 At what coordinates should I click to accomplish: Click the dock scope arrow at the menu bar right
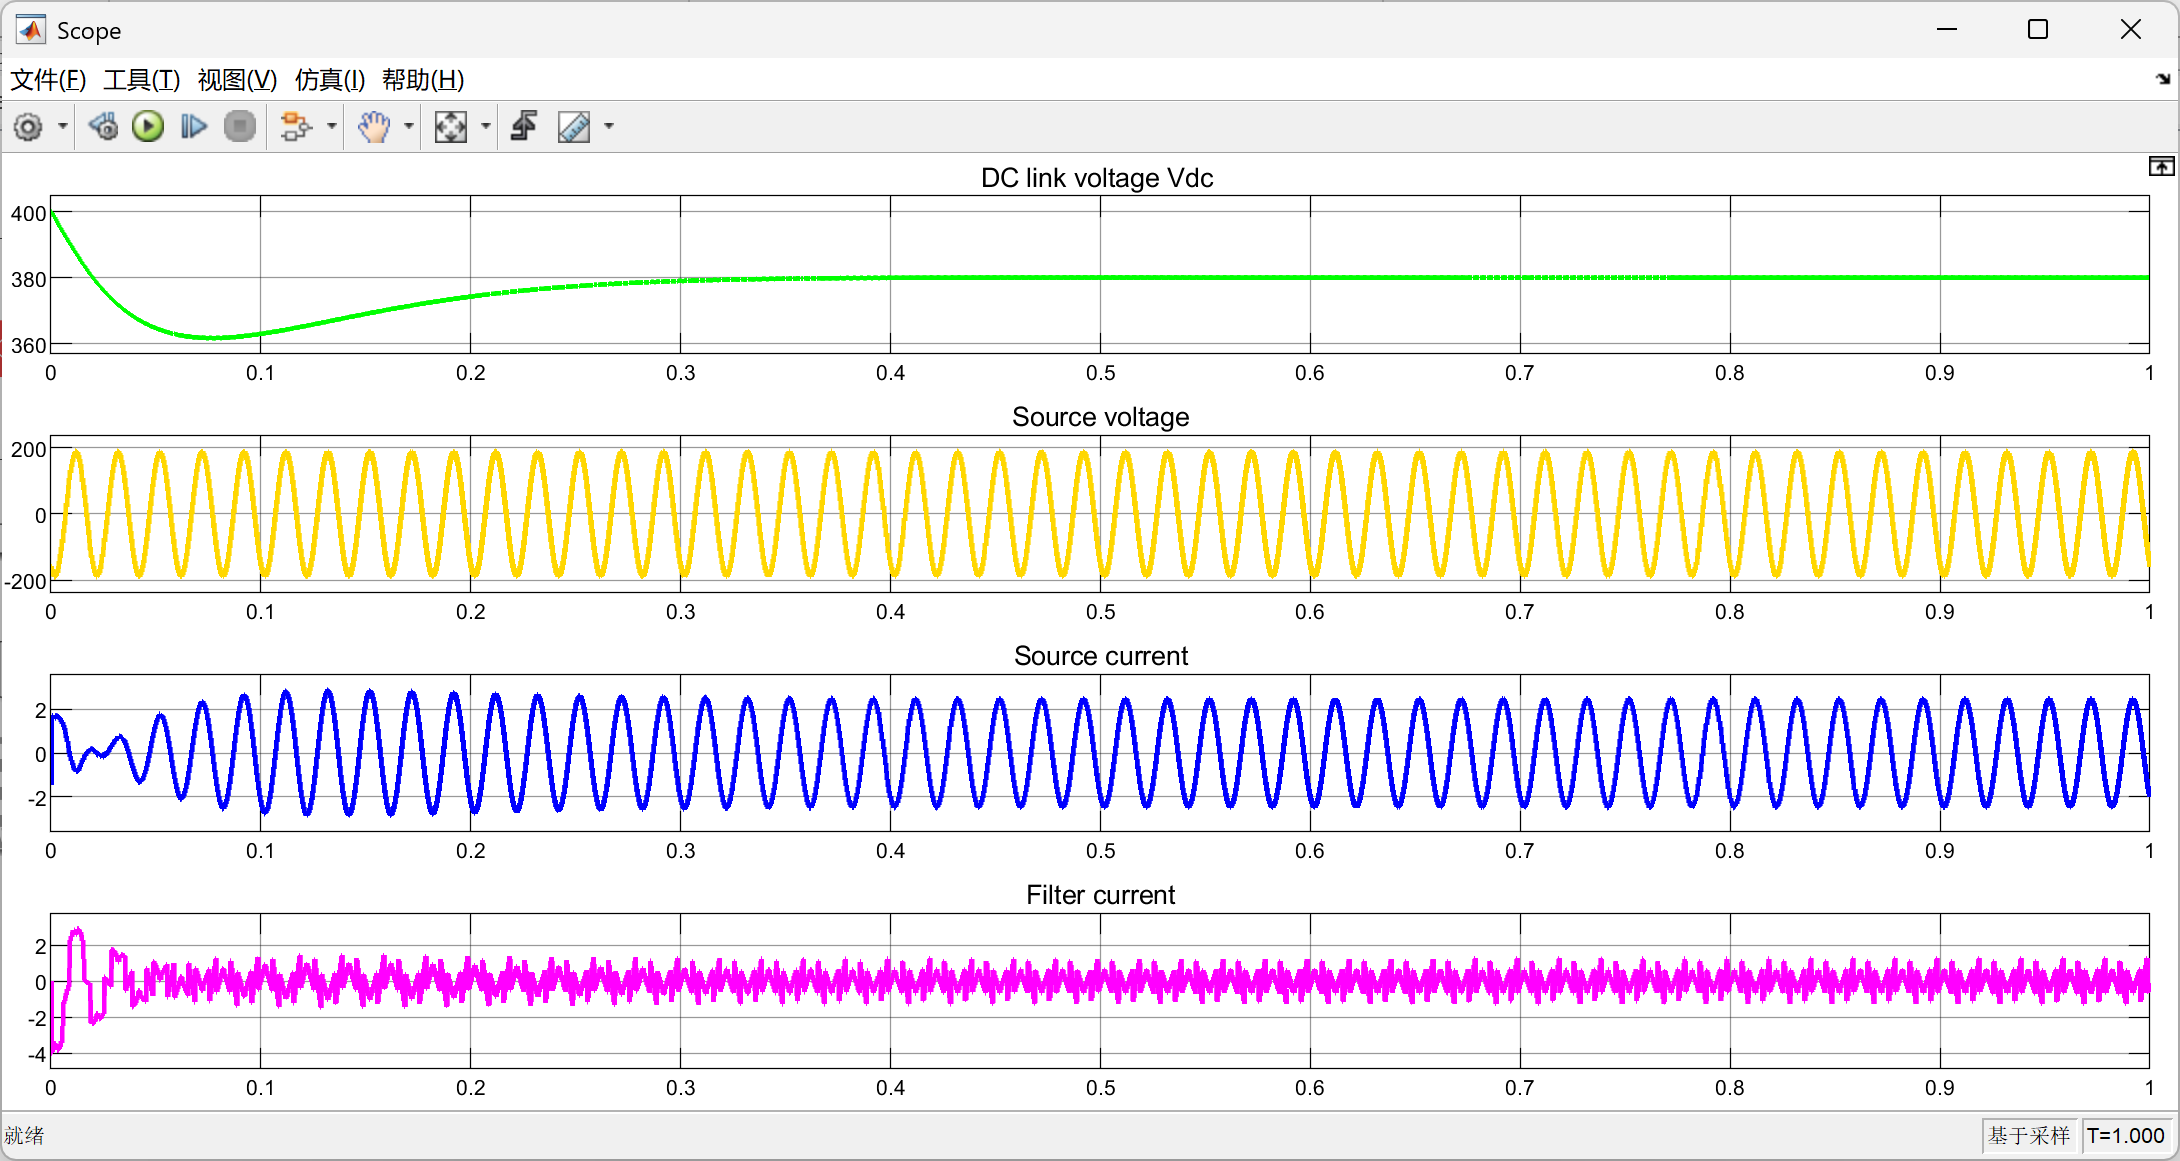point(2163,79)
